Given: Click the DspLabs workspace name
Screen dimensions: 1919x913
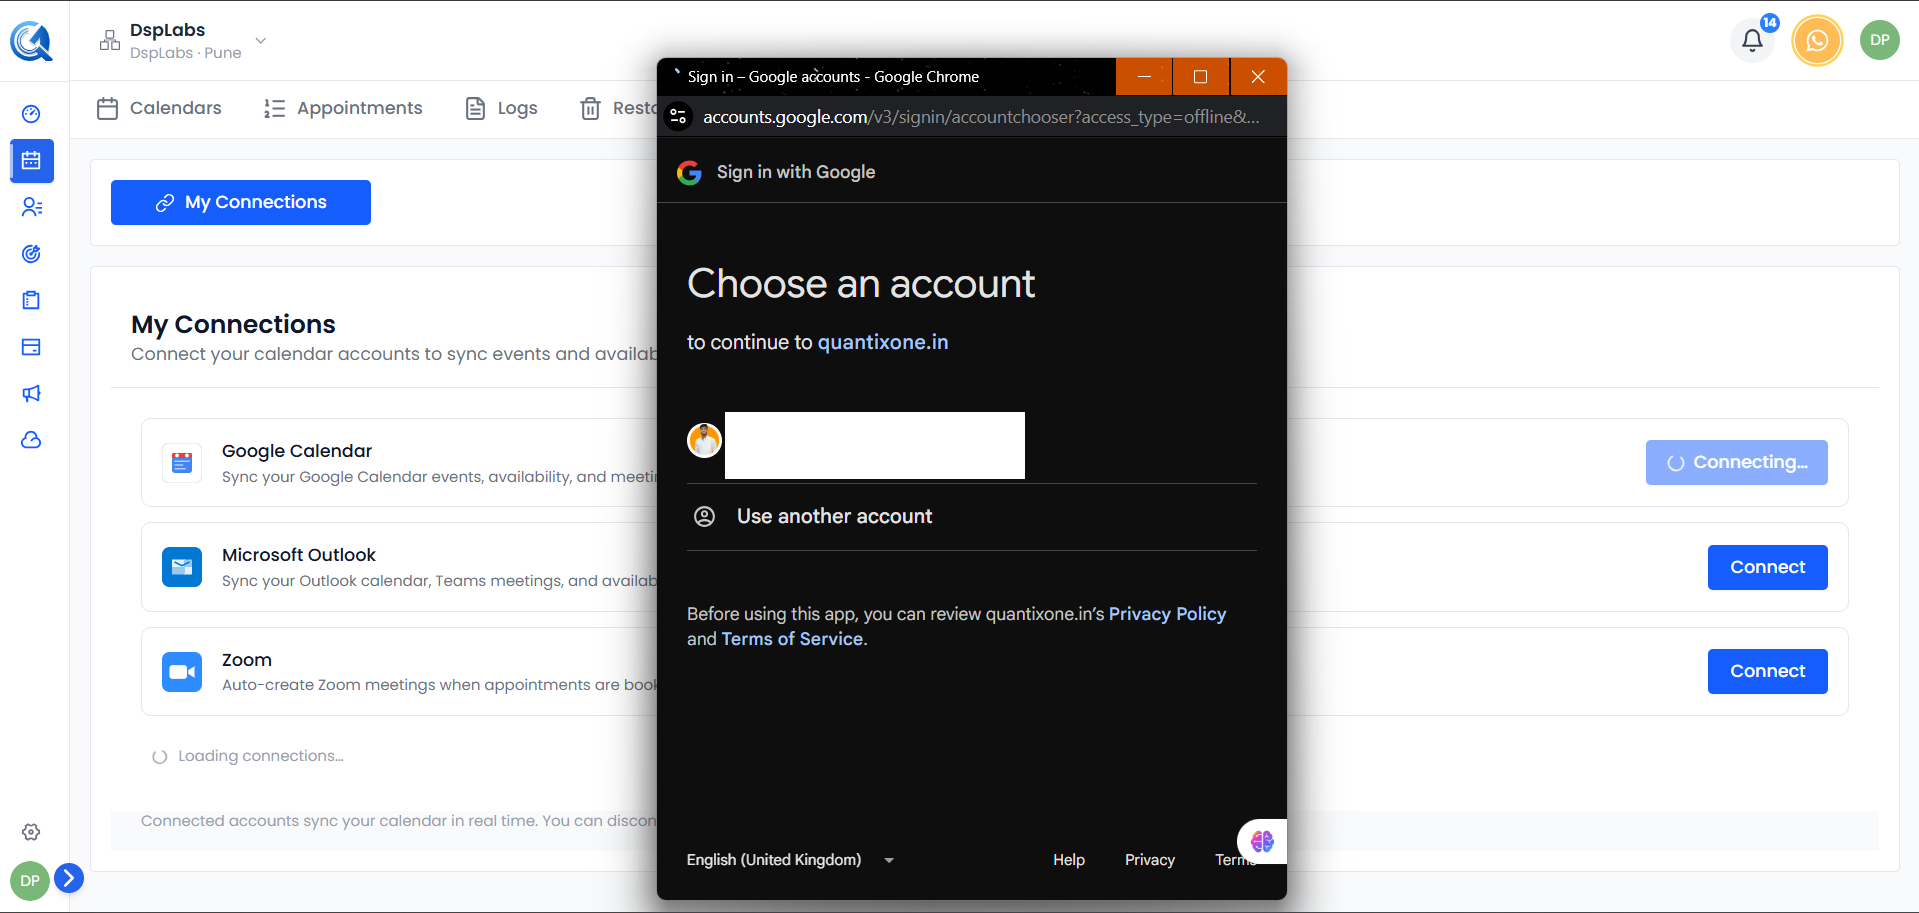Looking at the screenshot, I should [x=167, y=30].
